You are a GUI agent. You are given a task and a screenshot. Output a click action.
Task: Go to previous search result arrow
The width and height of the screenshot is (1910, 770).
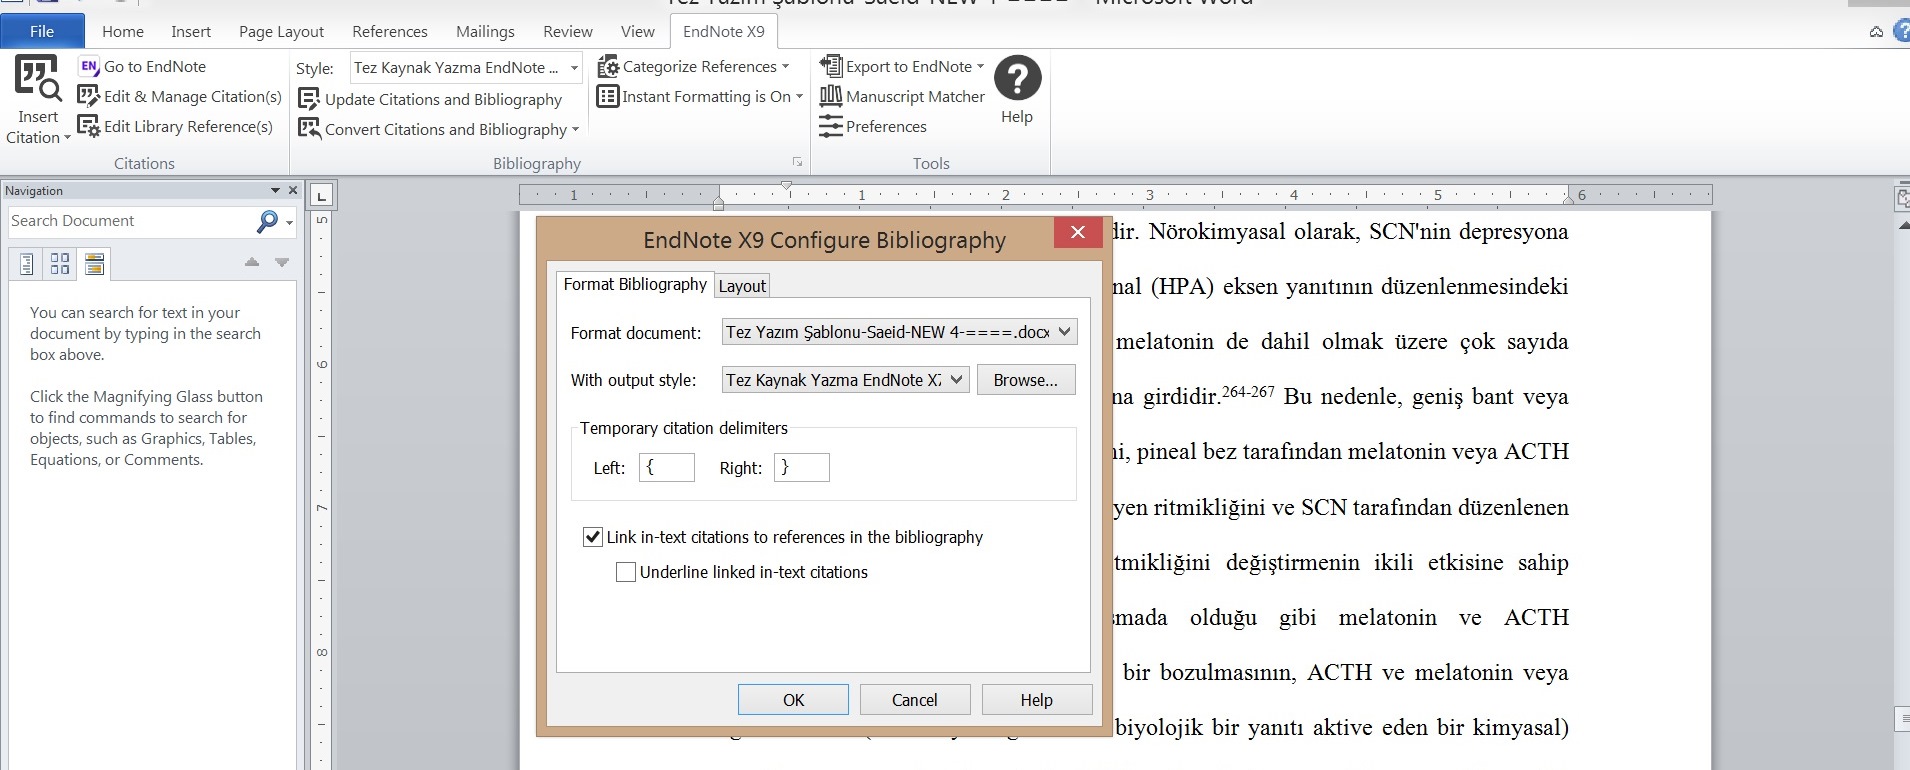(252, 263)
